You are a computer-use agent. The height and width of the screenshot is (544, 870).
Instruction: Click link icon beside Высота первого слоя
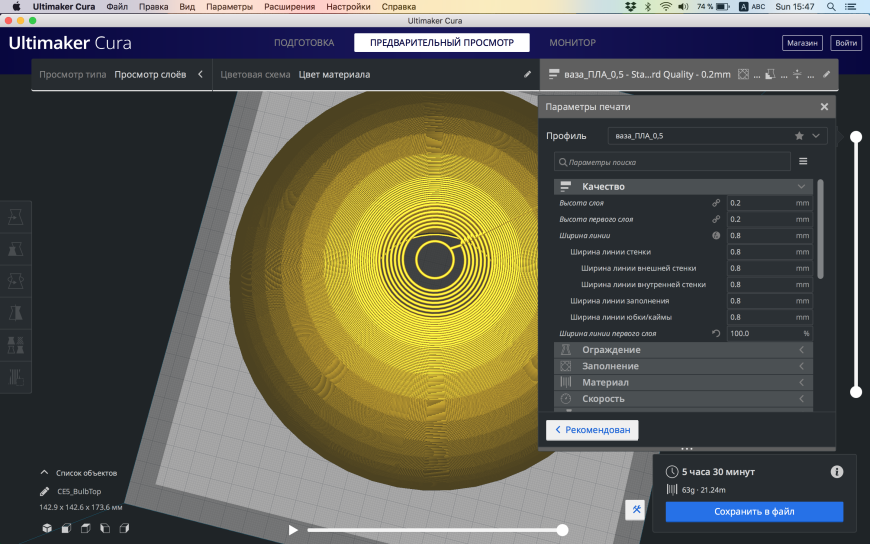tap(716, 219)
